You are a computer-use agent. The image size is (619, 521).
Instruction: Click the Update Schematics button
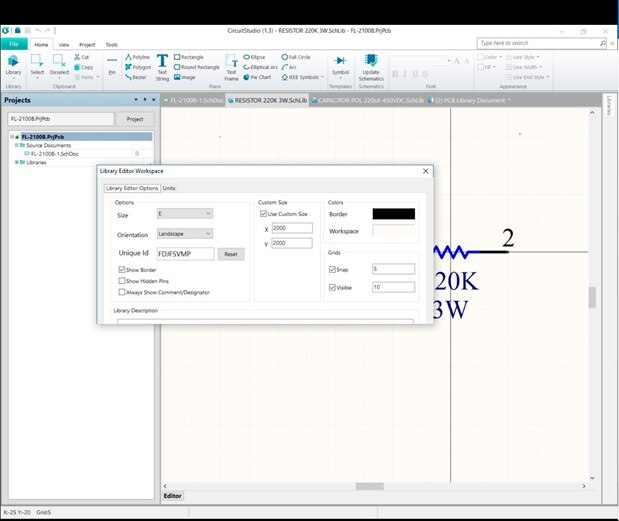pyautogui.click(x=370, y=65)
